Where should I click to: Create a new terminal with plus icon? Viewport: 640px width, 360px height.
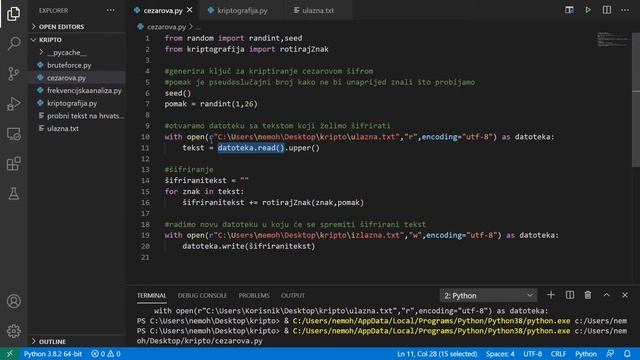(x=551, y=295)
